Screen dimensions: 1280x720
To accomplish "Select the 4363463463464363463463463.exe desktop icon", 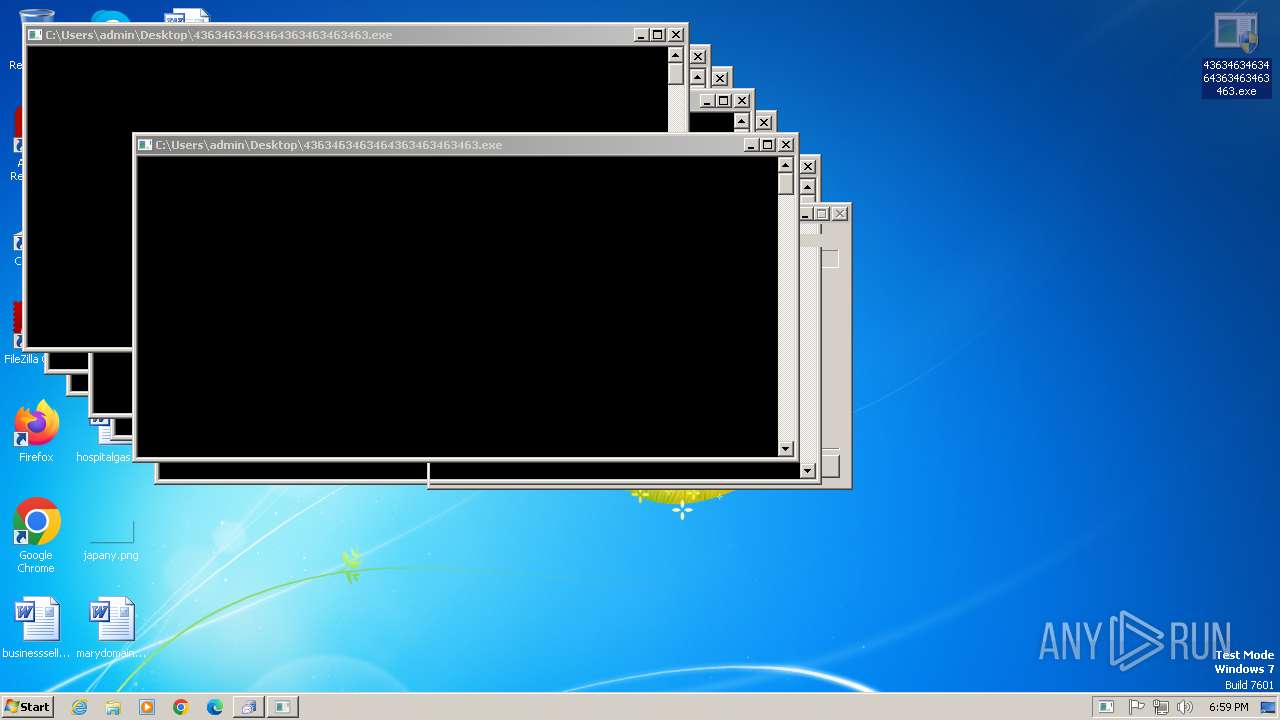I will click(x=1236, y=55).
